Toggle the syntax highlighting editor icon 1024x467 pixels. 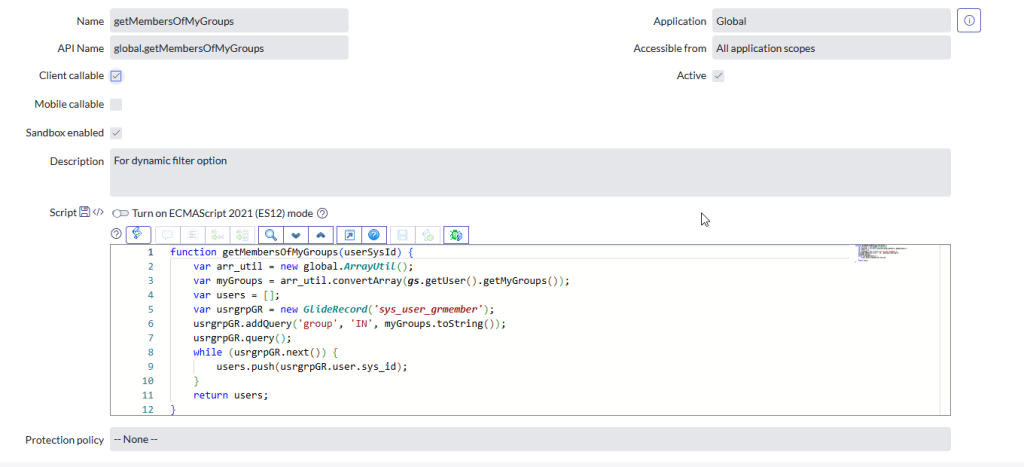(x=140, y=234)
